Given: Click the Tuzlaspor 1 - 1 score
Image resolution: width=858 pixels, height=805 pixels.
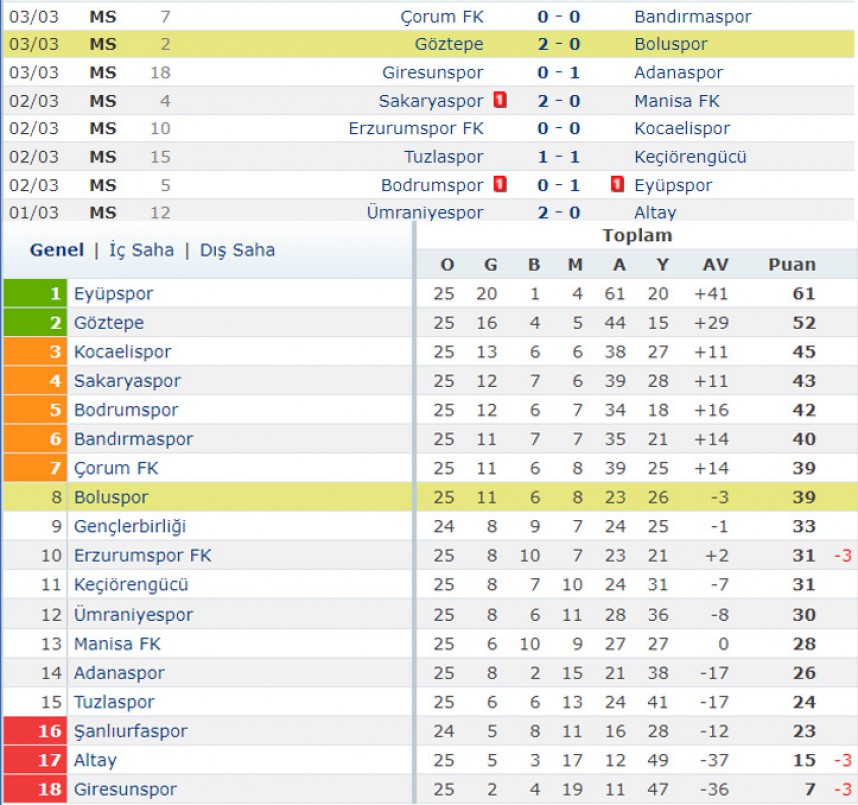Looking at the screenshot, I should click(559, 157).
